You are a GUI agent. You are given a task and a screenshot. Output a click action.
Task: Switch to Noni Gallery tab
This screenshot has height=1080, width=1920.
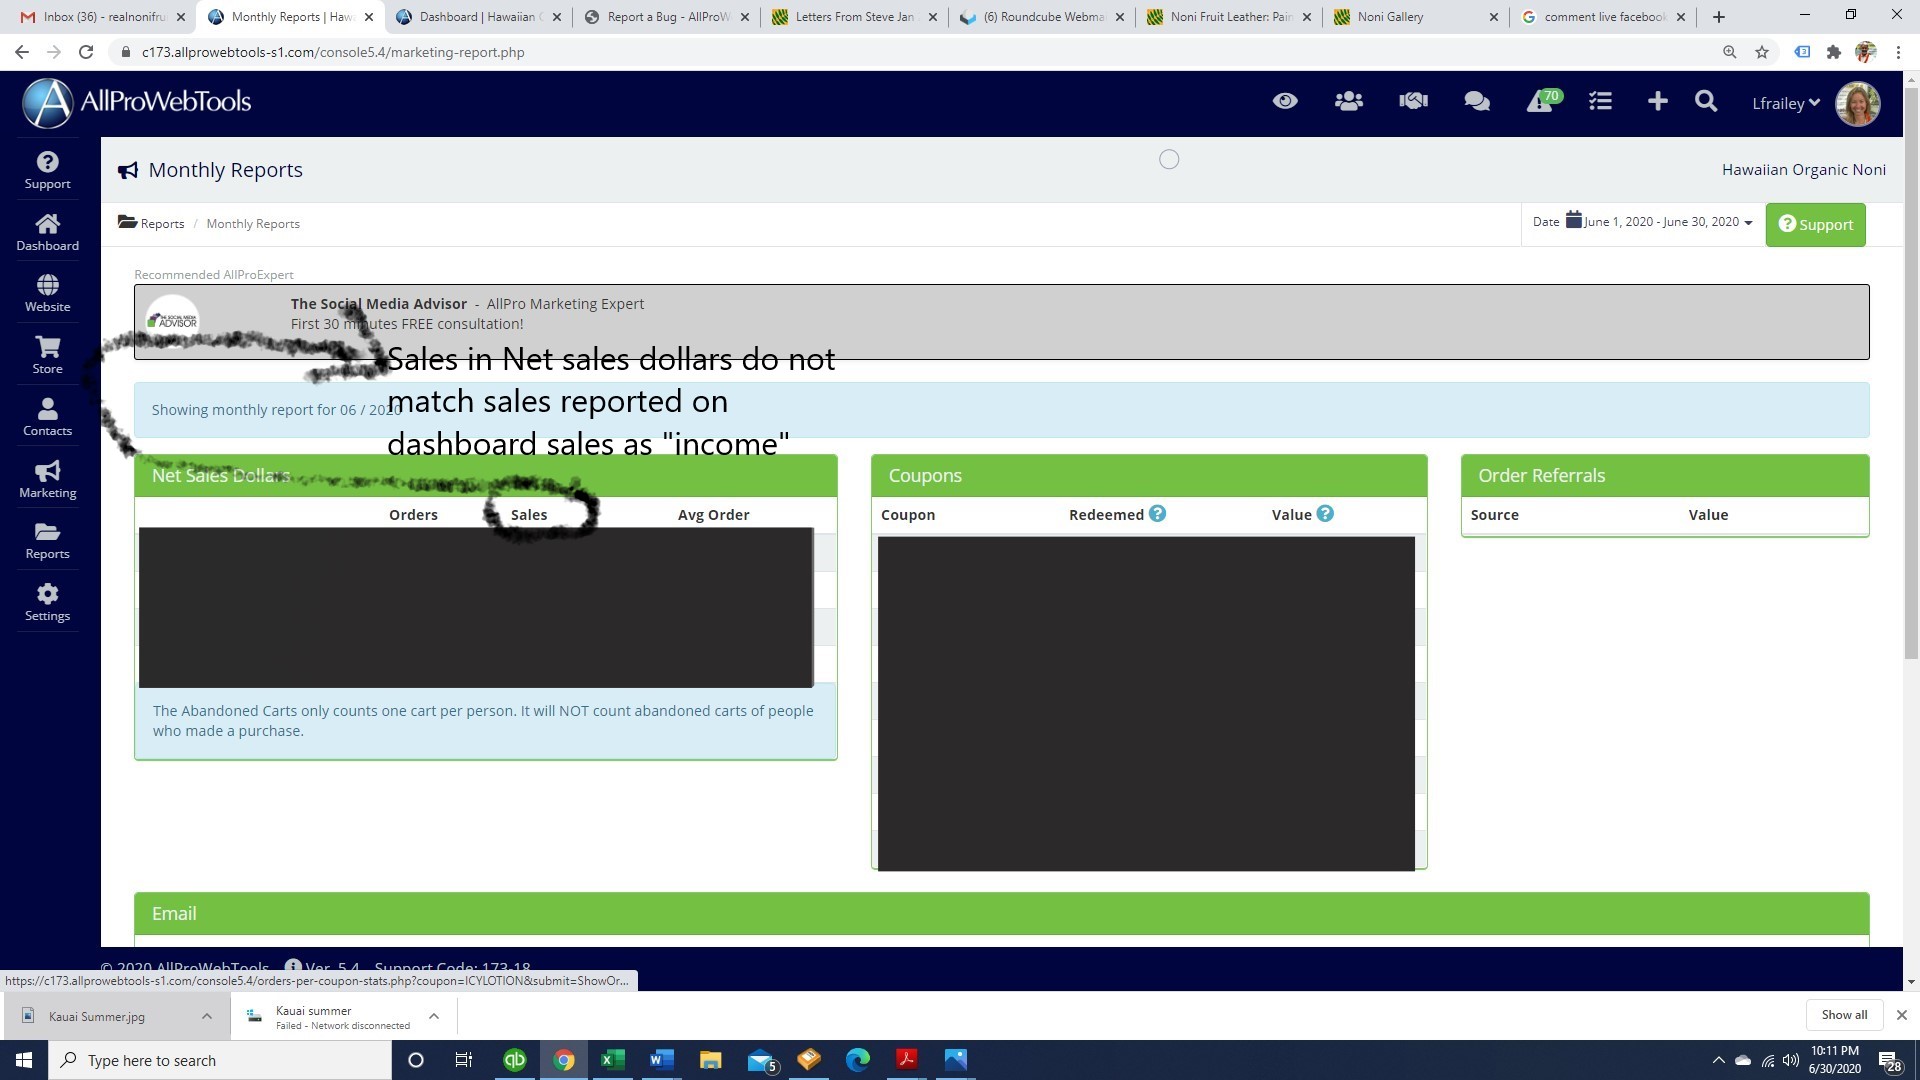1416,17
